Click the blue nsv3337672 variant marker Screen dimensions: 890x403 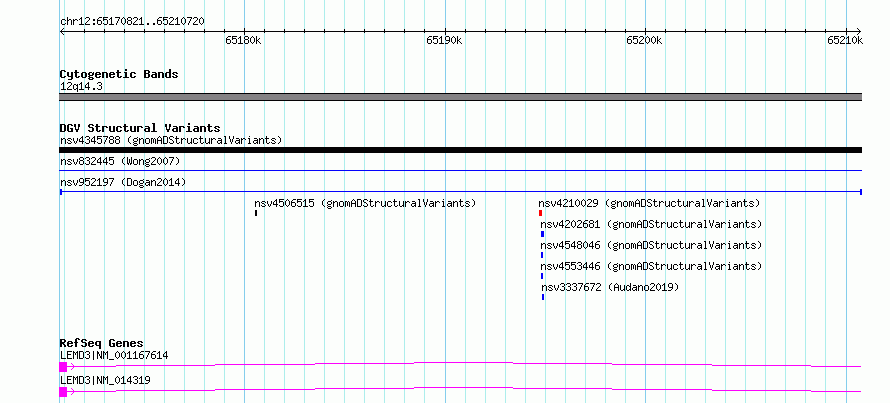point(543,297)
